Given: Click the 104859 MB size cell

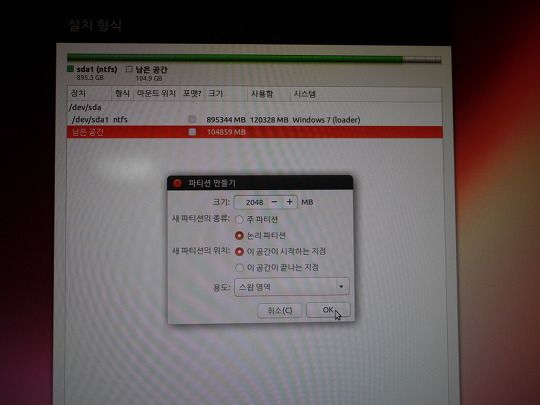Looking at the screenshot, I should [226, 132].
